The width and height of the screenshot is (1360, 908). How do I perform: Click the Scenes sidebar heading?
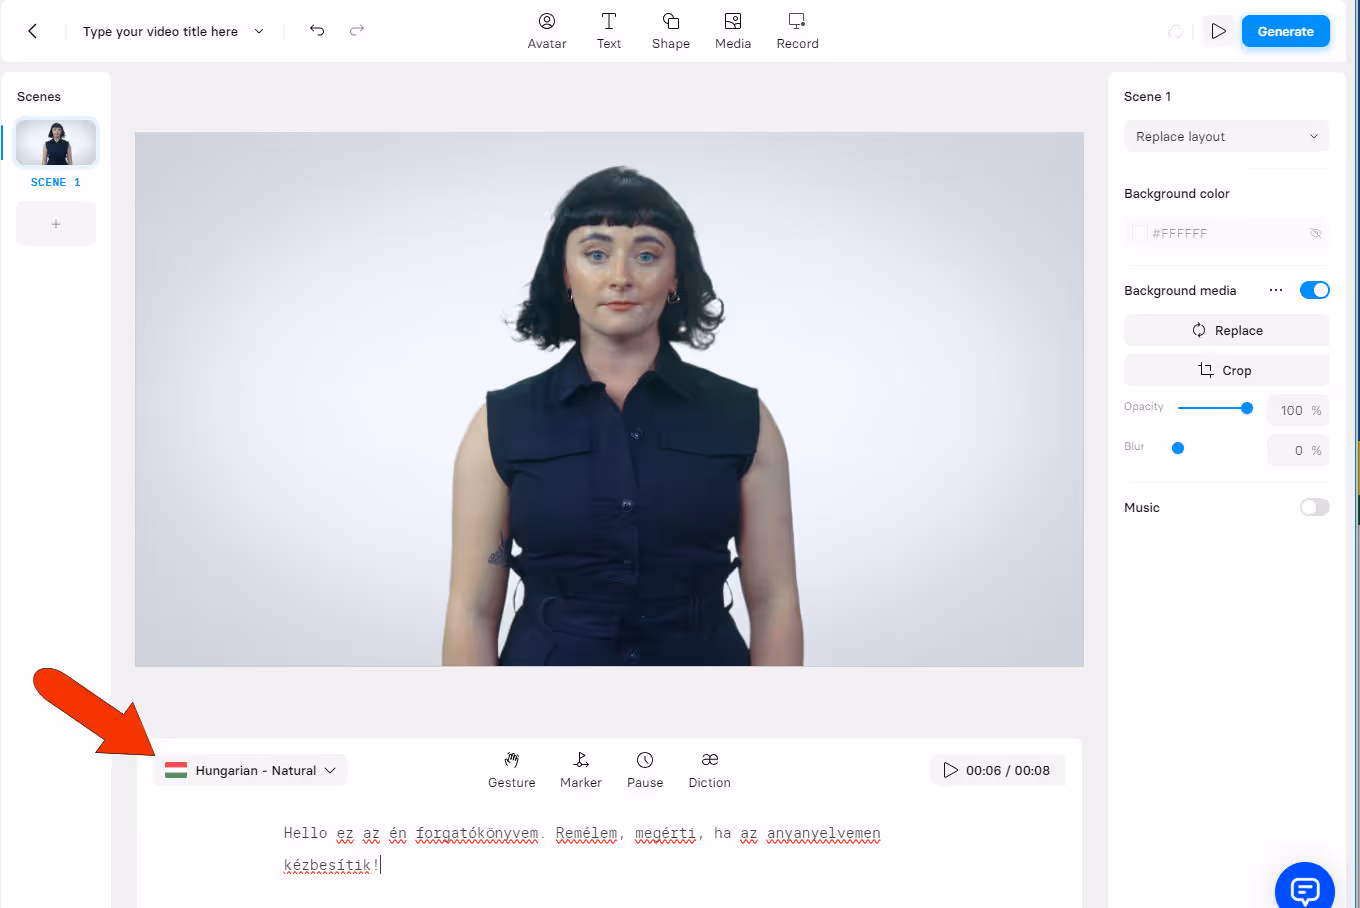39,96
